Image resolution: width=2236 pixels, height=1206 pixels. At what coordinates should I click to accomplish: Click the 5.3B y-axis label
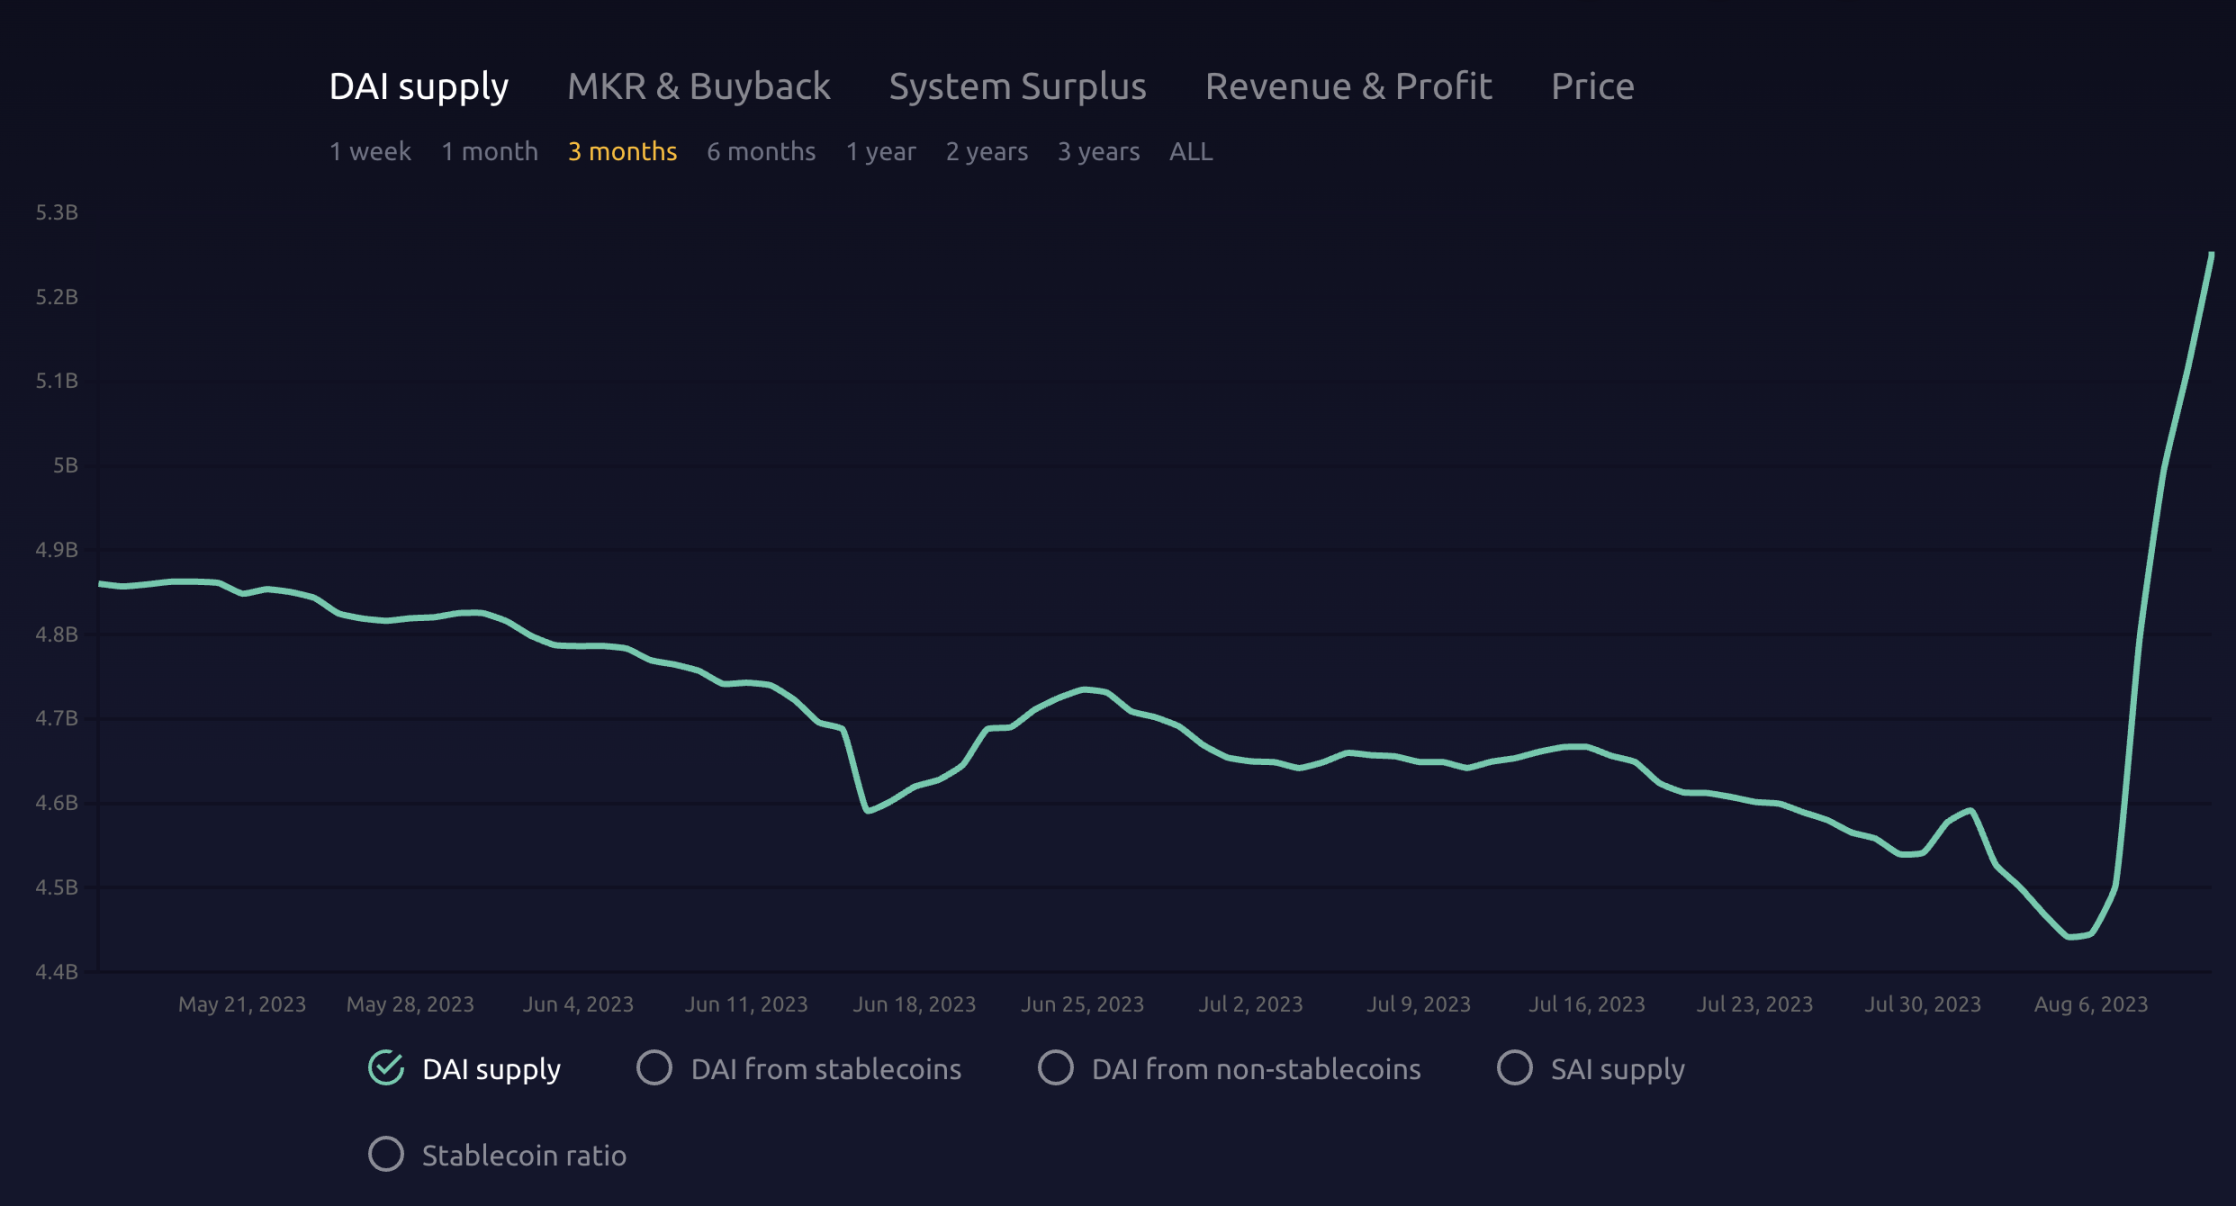[57, 212]
